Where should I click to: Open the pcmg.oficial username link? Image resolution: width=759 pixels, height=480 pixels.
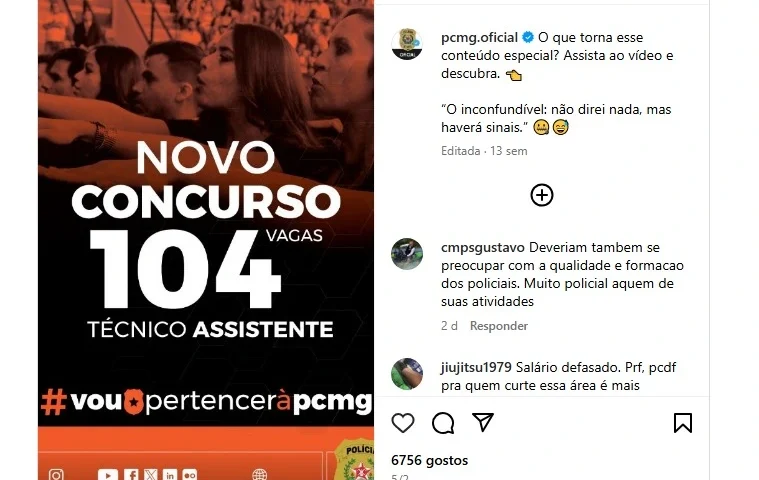(x=479, y=37)
